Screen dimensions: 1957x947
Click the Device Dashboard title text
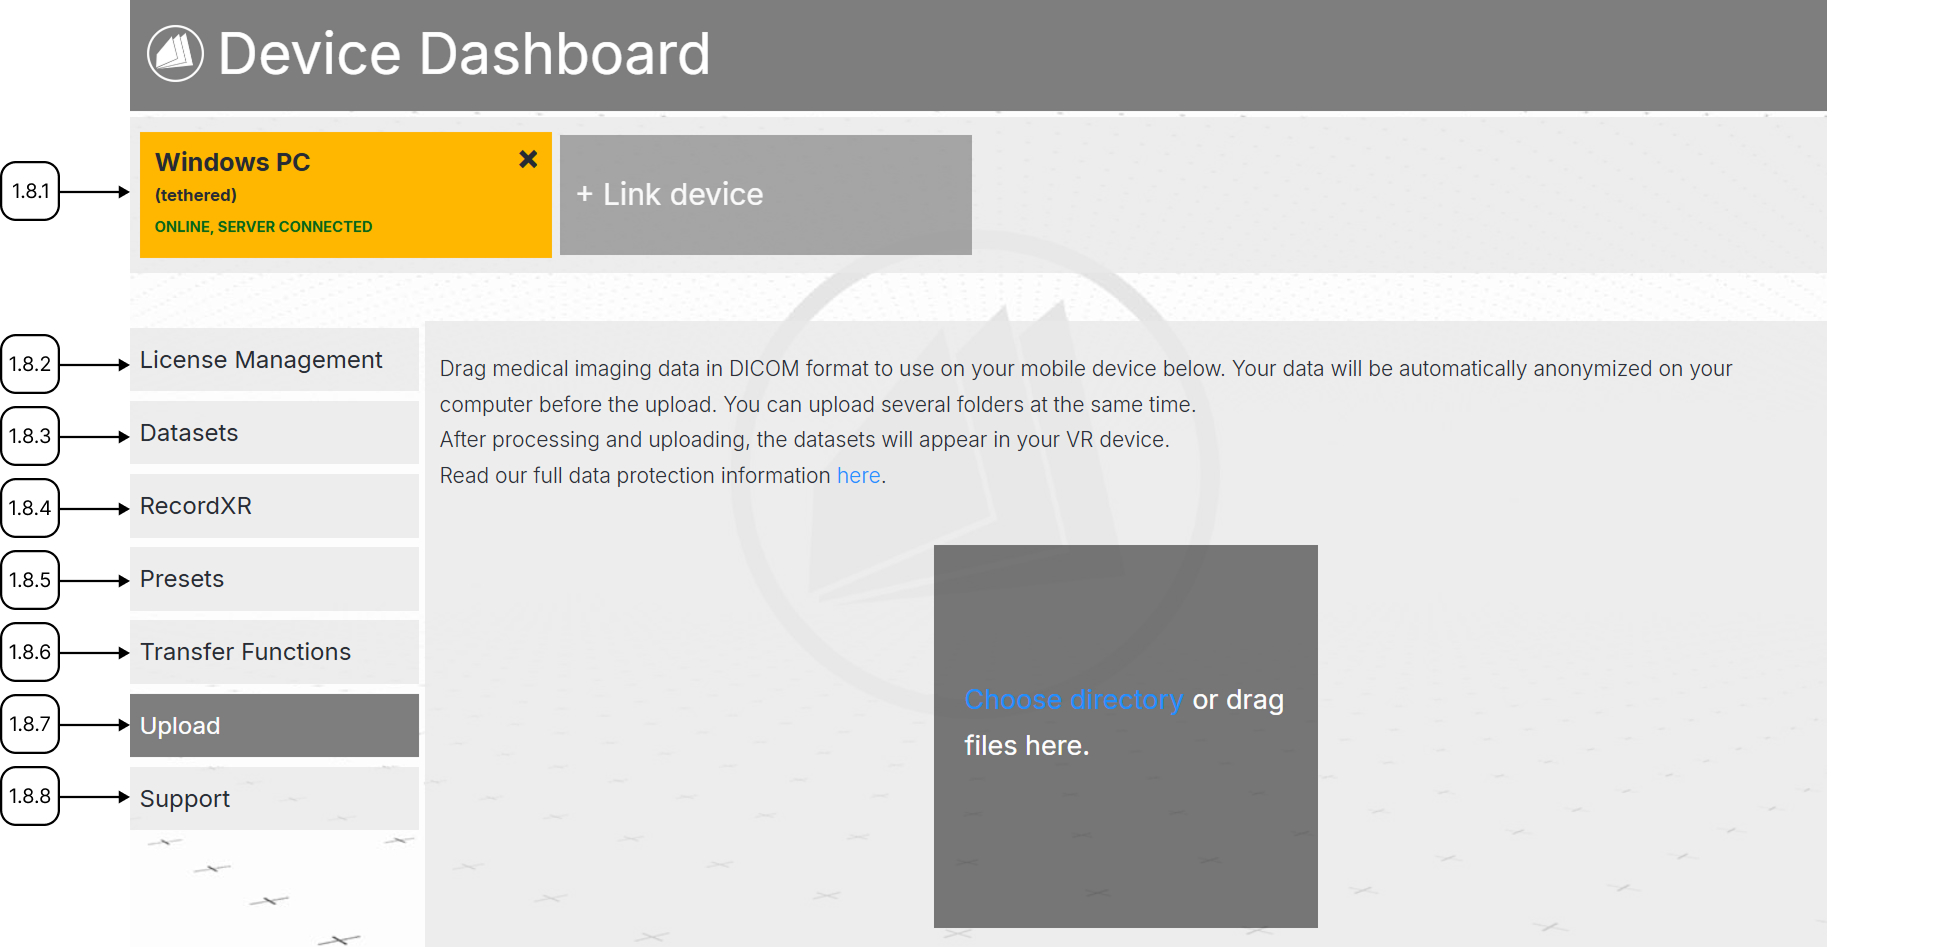point(463,54)
